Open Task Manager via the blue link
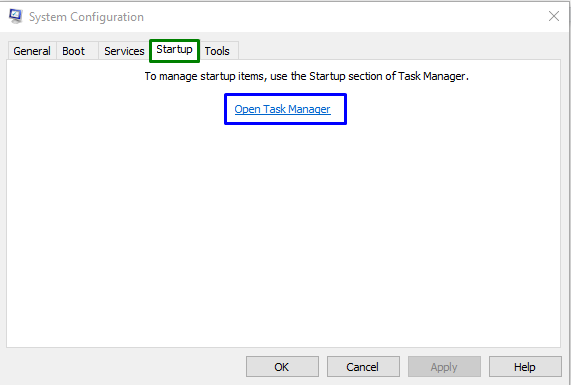 [x=283, y=109]
